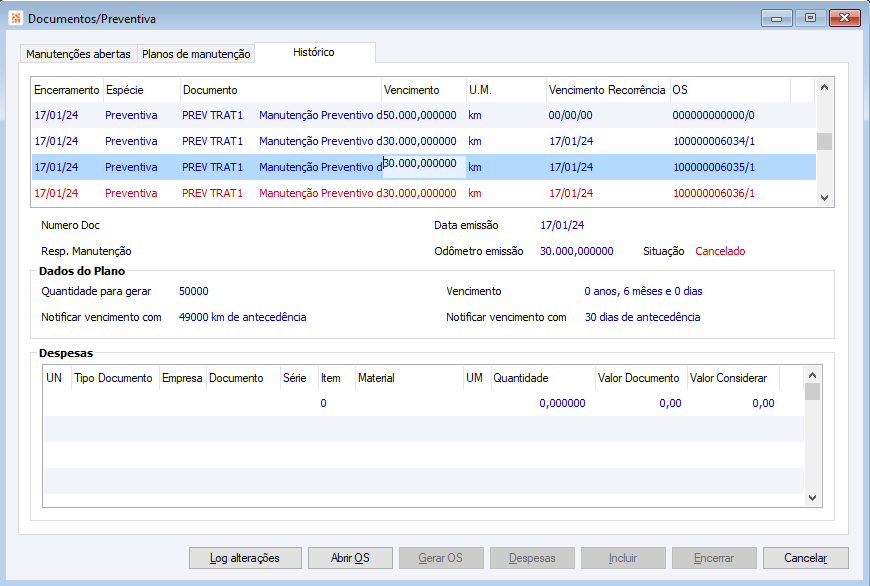Click the OS column header
The width and height of the screenshot is (870, 586).
tap(680, 90)
